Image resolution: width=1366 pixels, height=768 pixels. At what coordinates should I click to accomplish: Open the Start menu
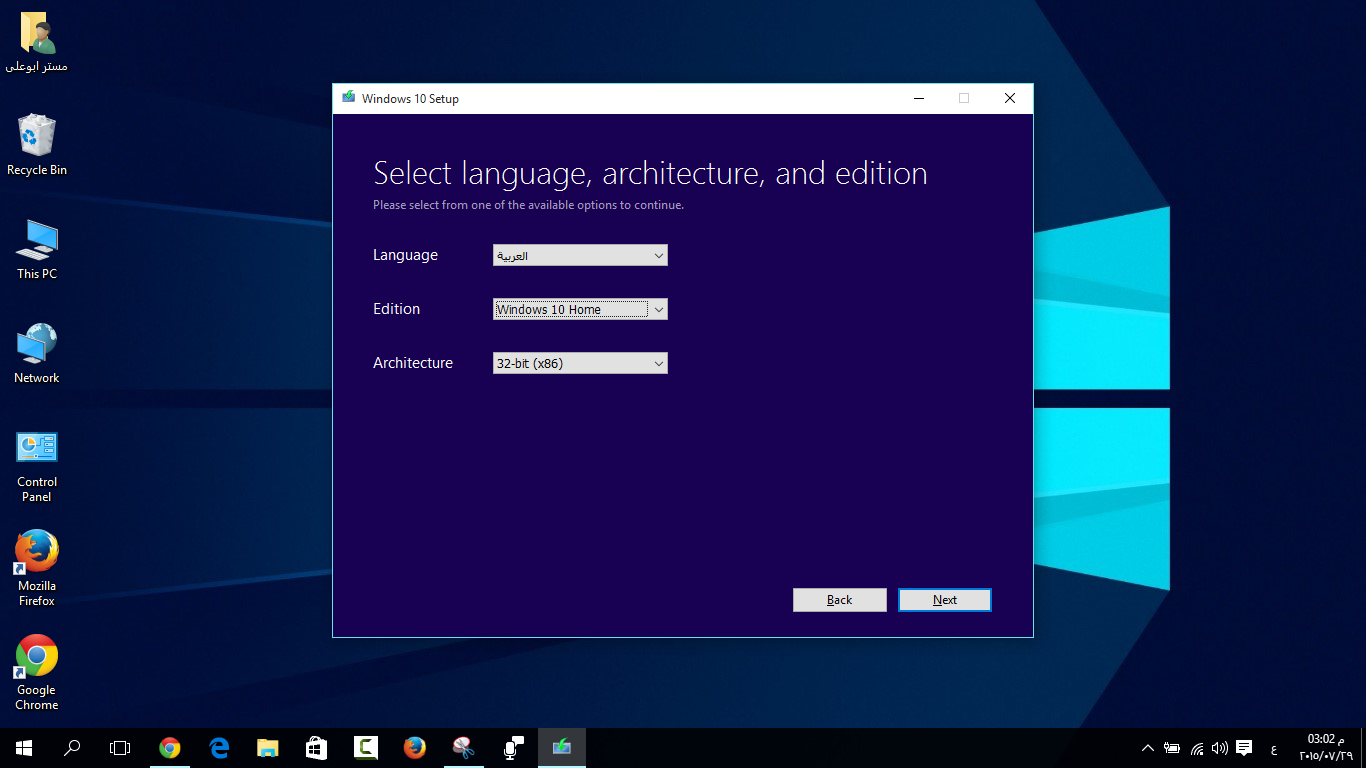coord(24,748)
